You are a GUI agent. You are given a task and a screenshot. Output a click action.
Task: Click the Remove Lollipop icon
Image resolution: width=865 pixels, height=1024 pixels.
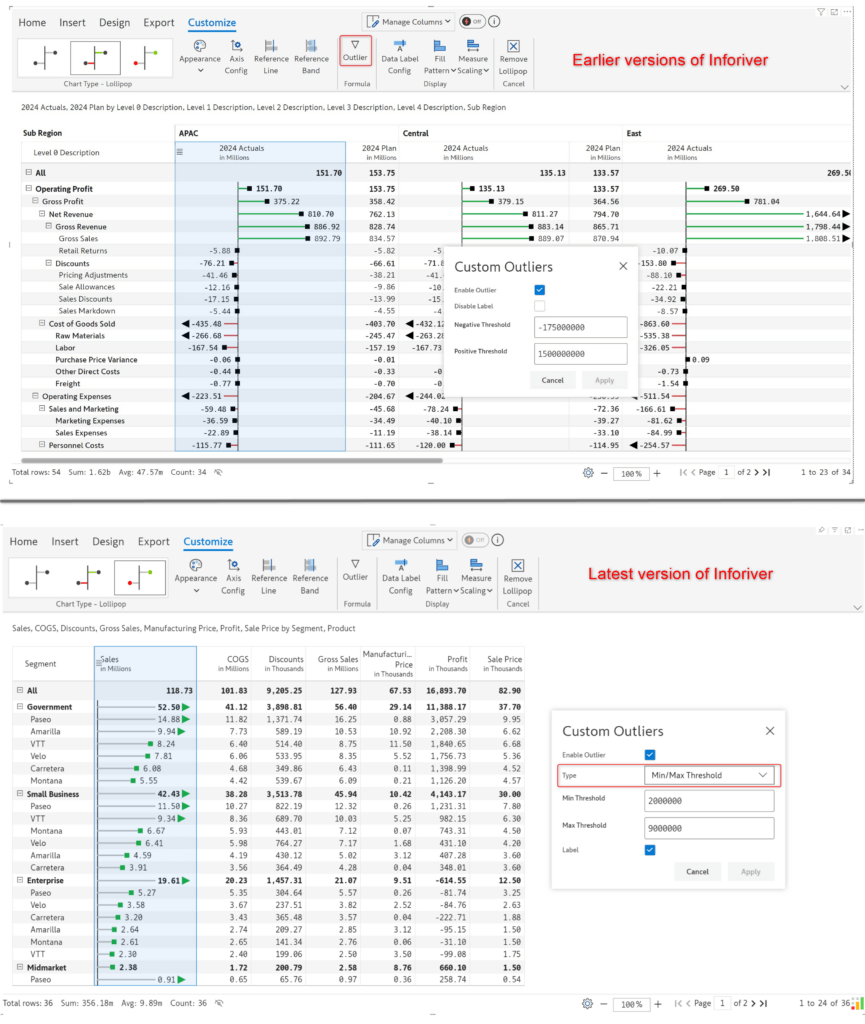click(513, 50)
